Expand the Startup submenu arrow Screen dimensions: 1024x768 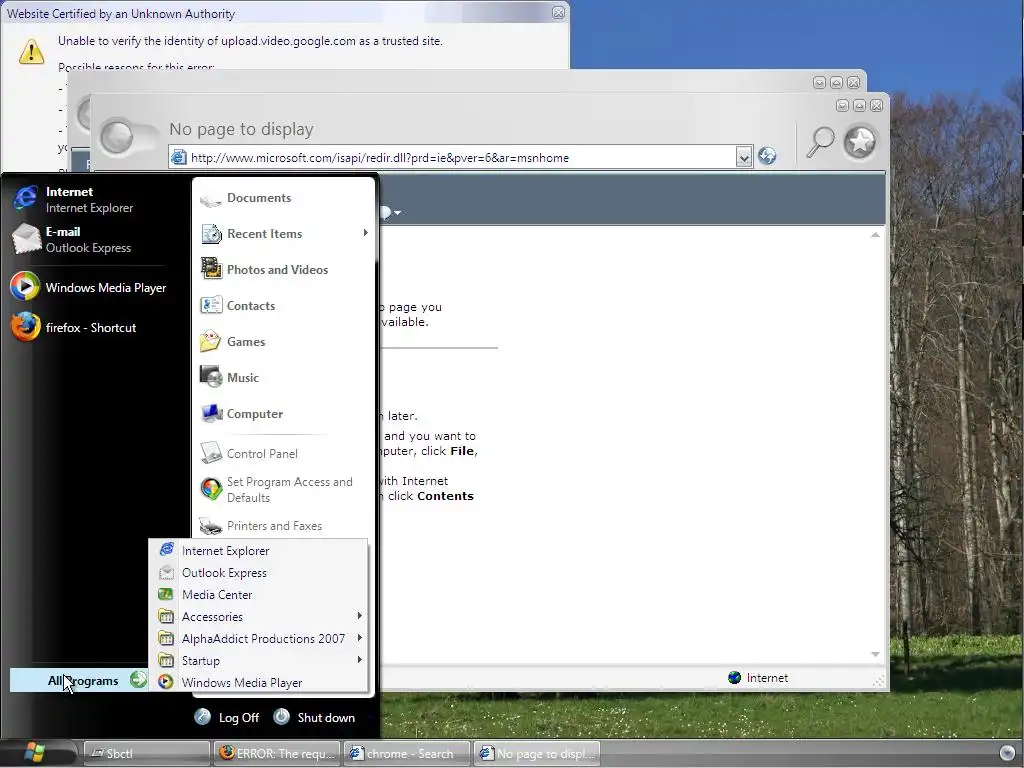tap(359, 660)
